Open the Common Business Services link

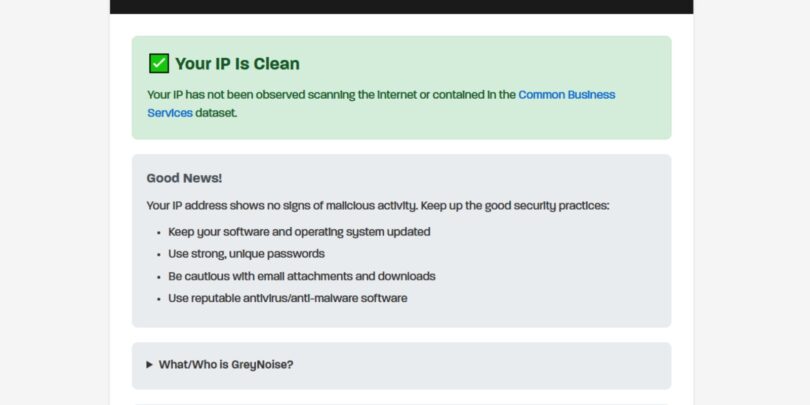tap(566, 95)
